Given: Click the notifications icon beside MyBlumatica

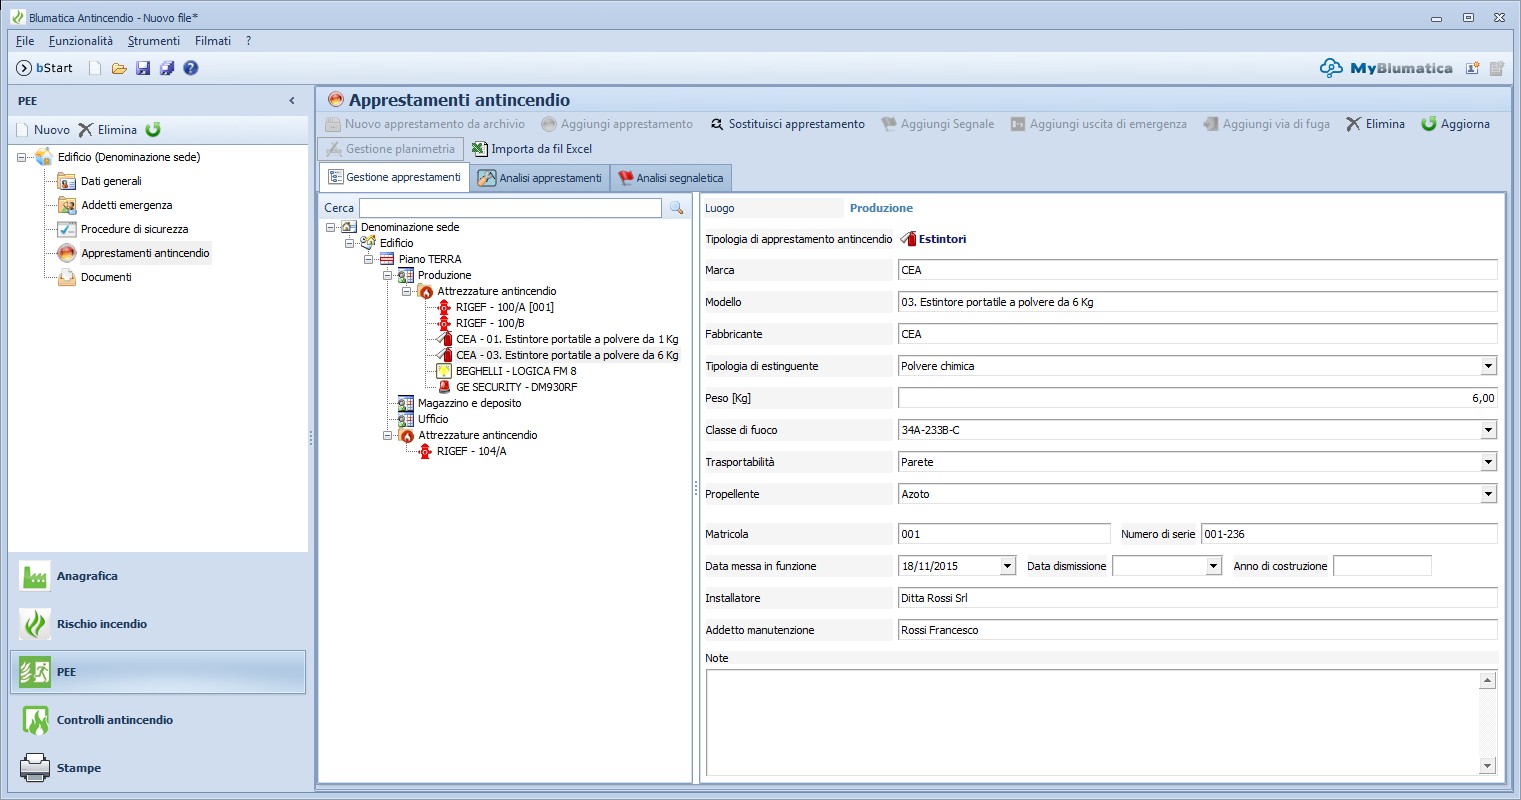Looking at the screenshot, I should 1472,68.
